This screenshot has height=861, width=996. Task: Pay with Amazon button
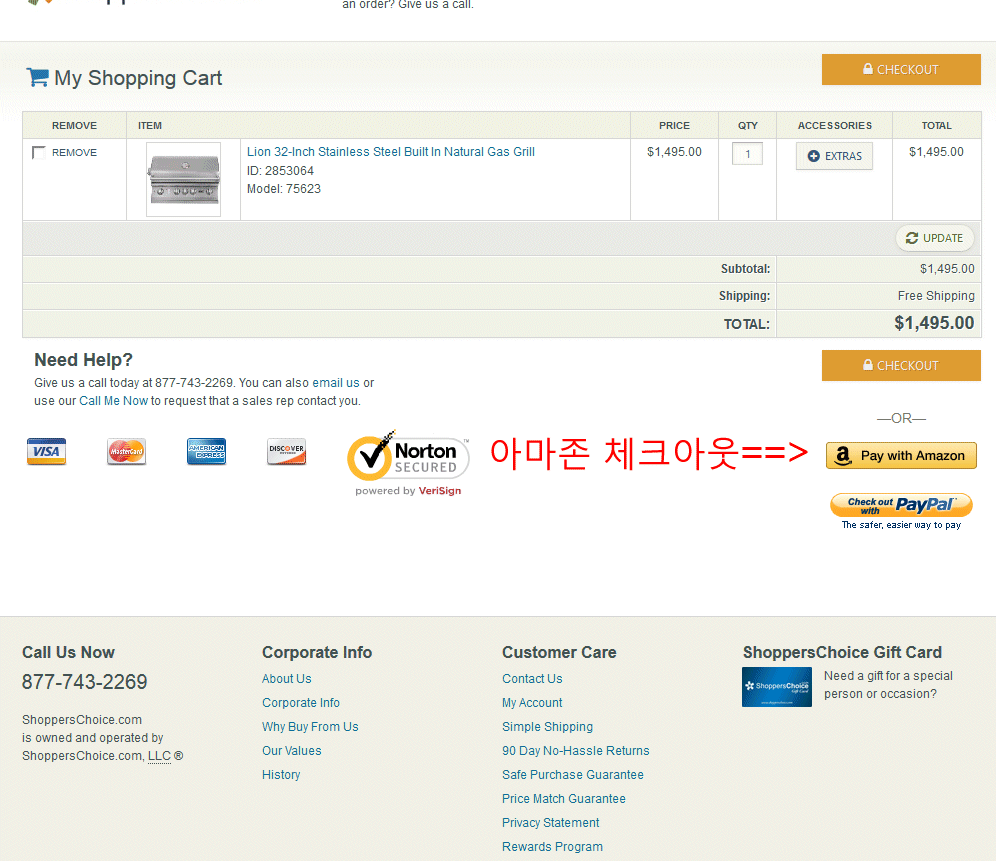click(901, 455)
